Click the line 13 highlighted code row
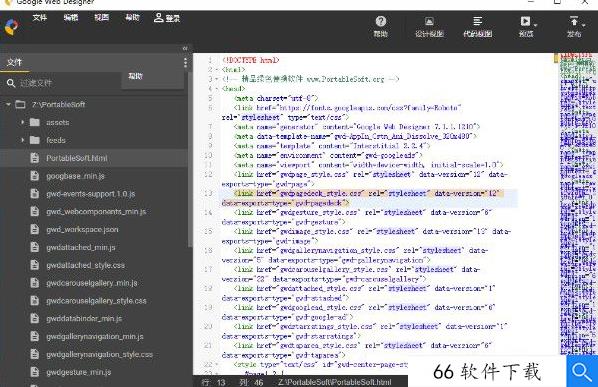 (368, 198)
